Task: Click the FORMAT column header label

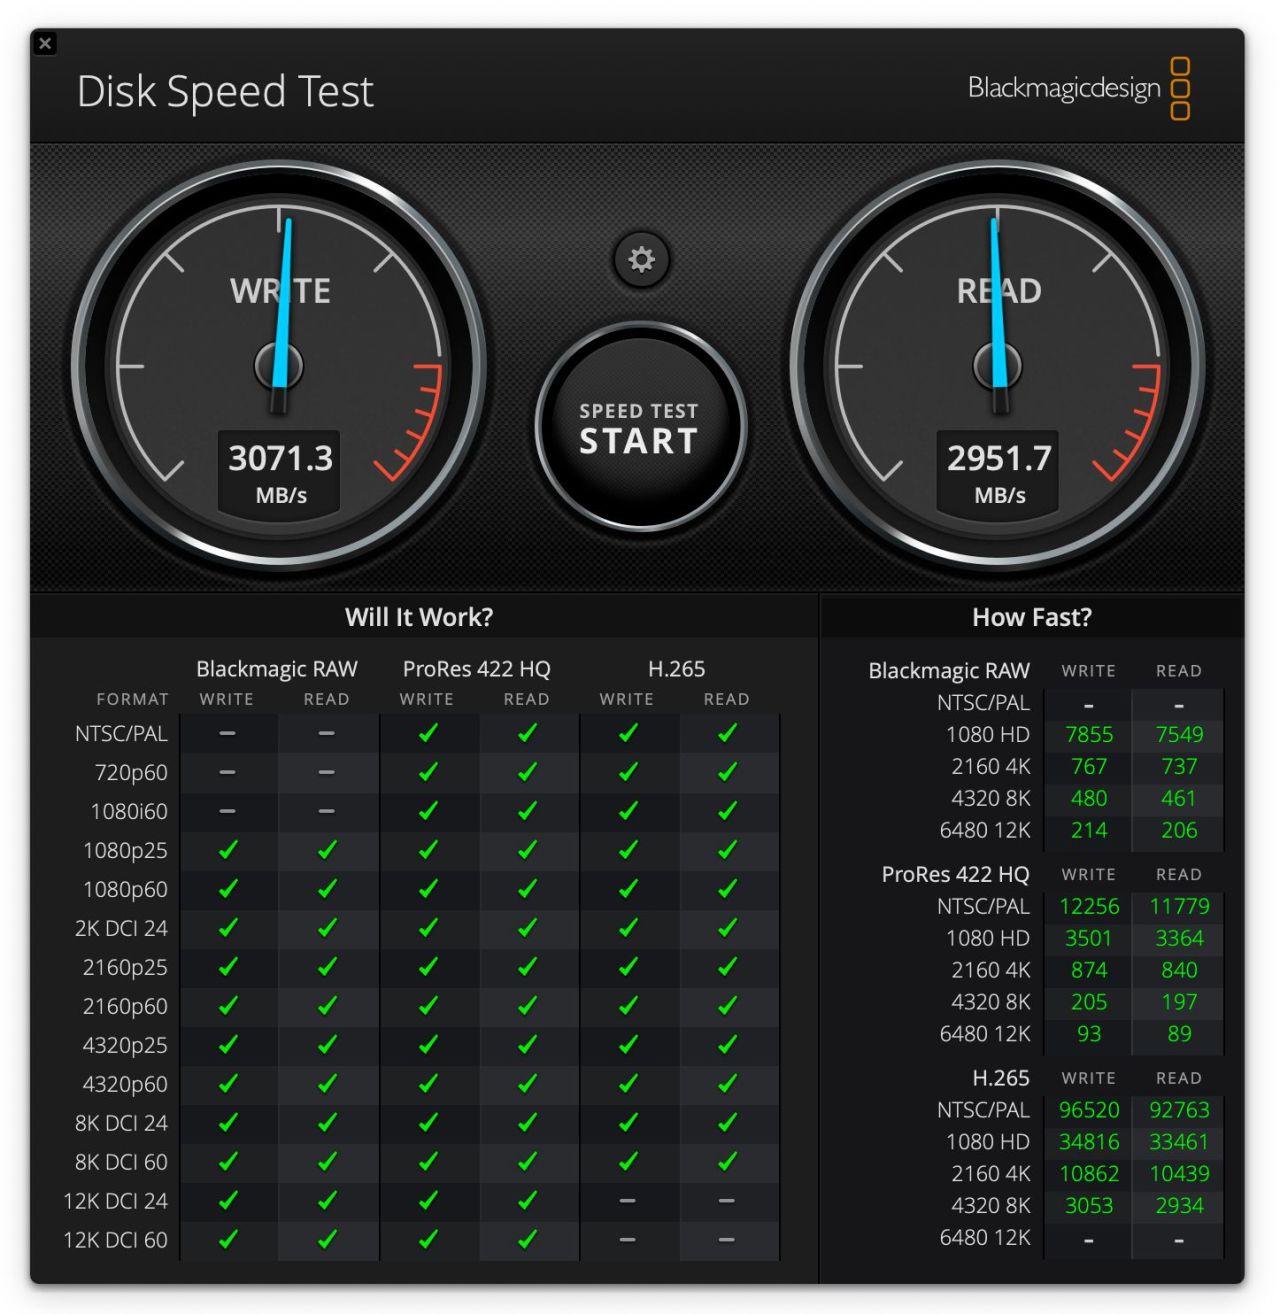Action: click(x=132, y=700)
